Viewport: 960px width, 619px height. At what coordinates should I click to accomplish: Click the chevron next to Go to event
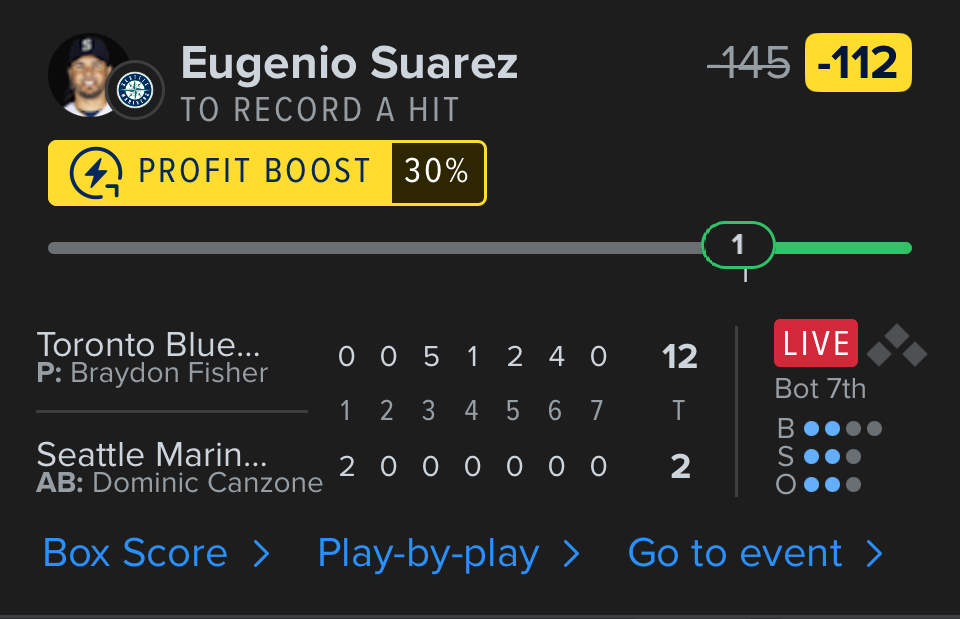pos(874,554)
